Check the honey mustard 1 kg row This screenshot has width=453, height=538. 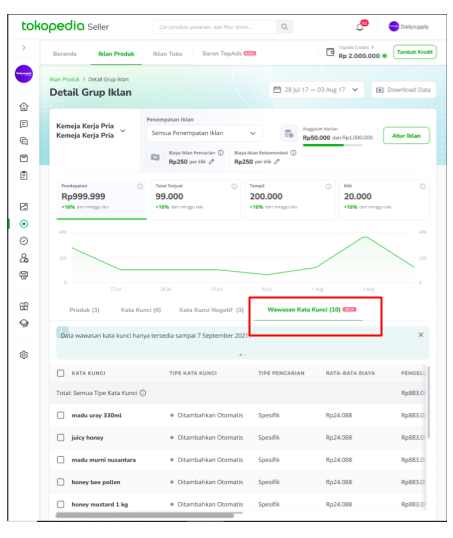[x=61, y=504]
